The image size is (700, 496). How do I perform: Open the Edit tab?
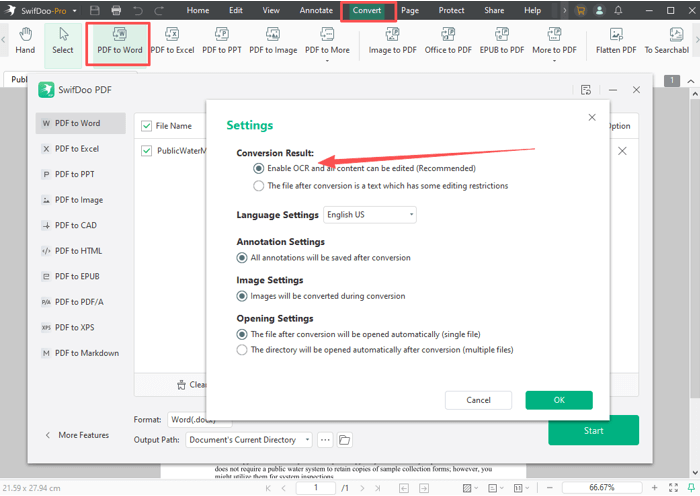(236, 10)
